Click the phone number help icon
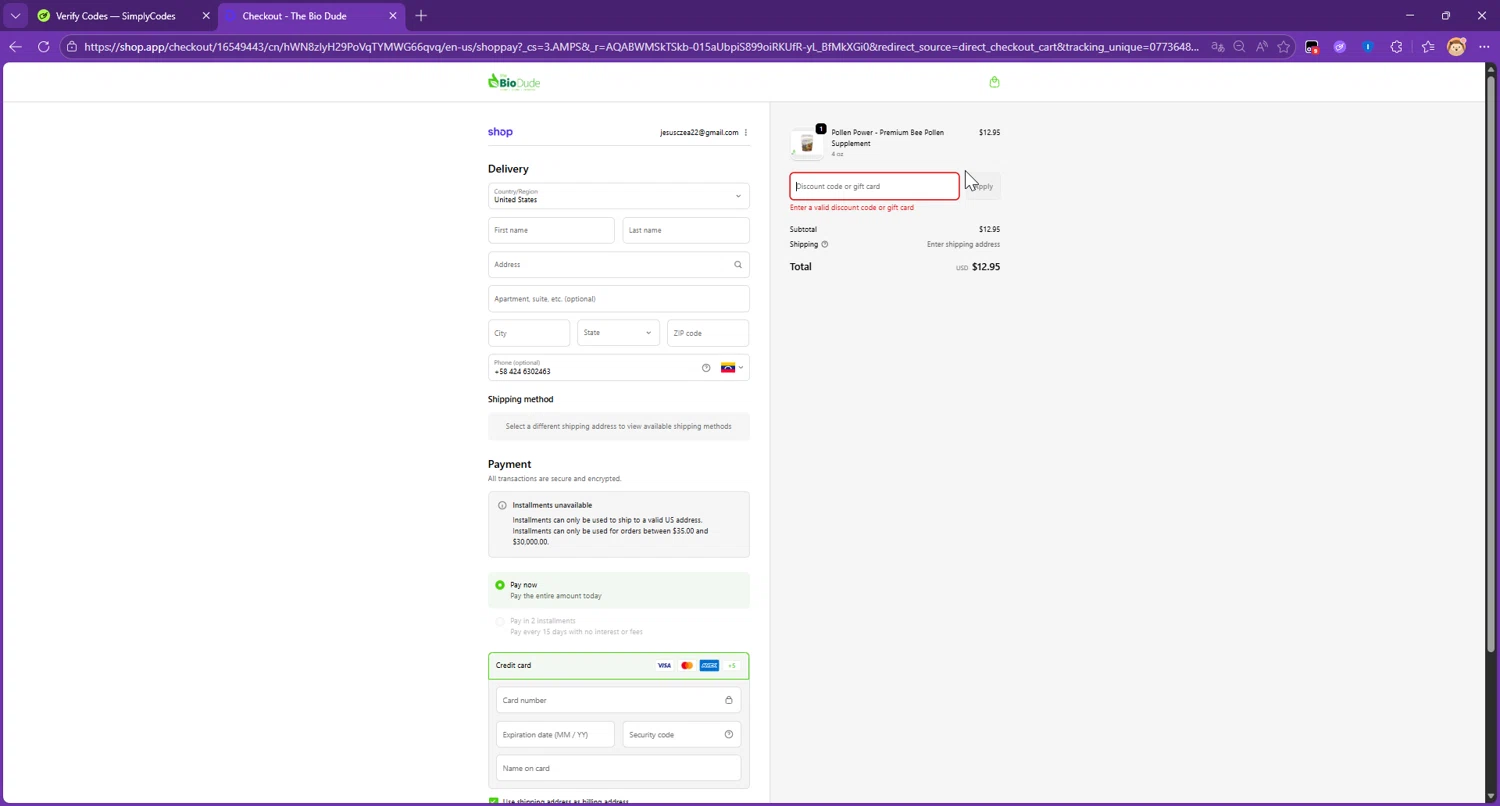This screenshot has height=806, width=1500. [x=706, y=368]
